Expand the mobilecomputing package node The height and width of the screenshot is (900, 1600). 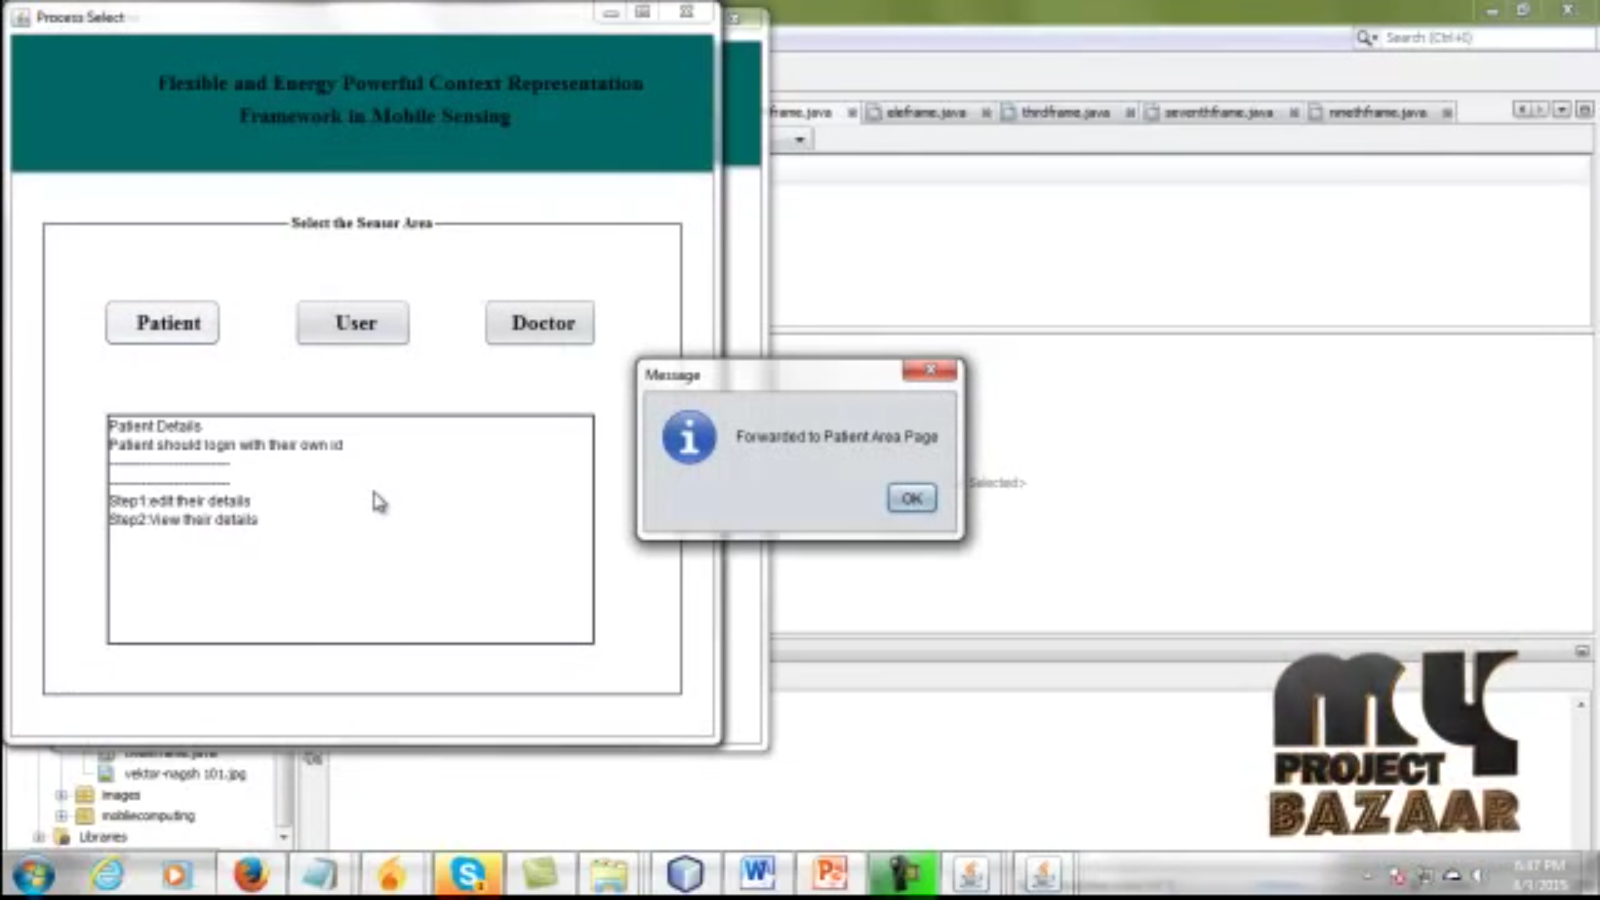[x=61, y=816]
